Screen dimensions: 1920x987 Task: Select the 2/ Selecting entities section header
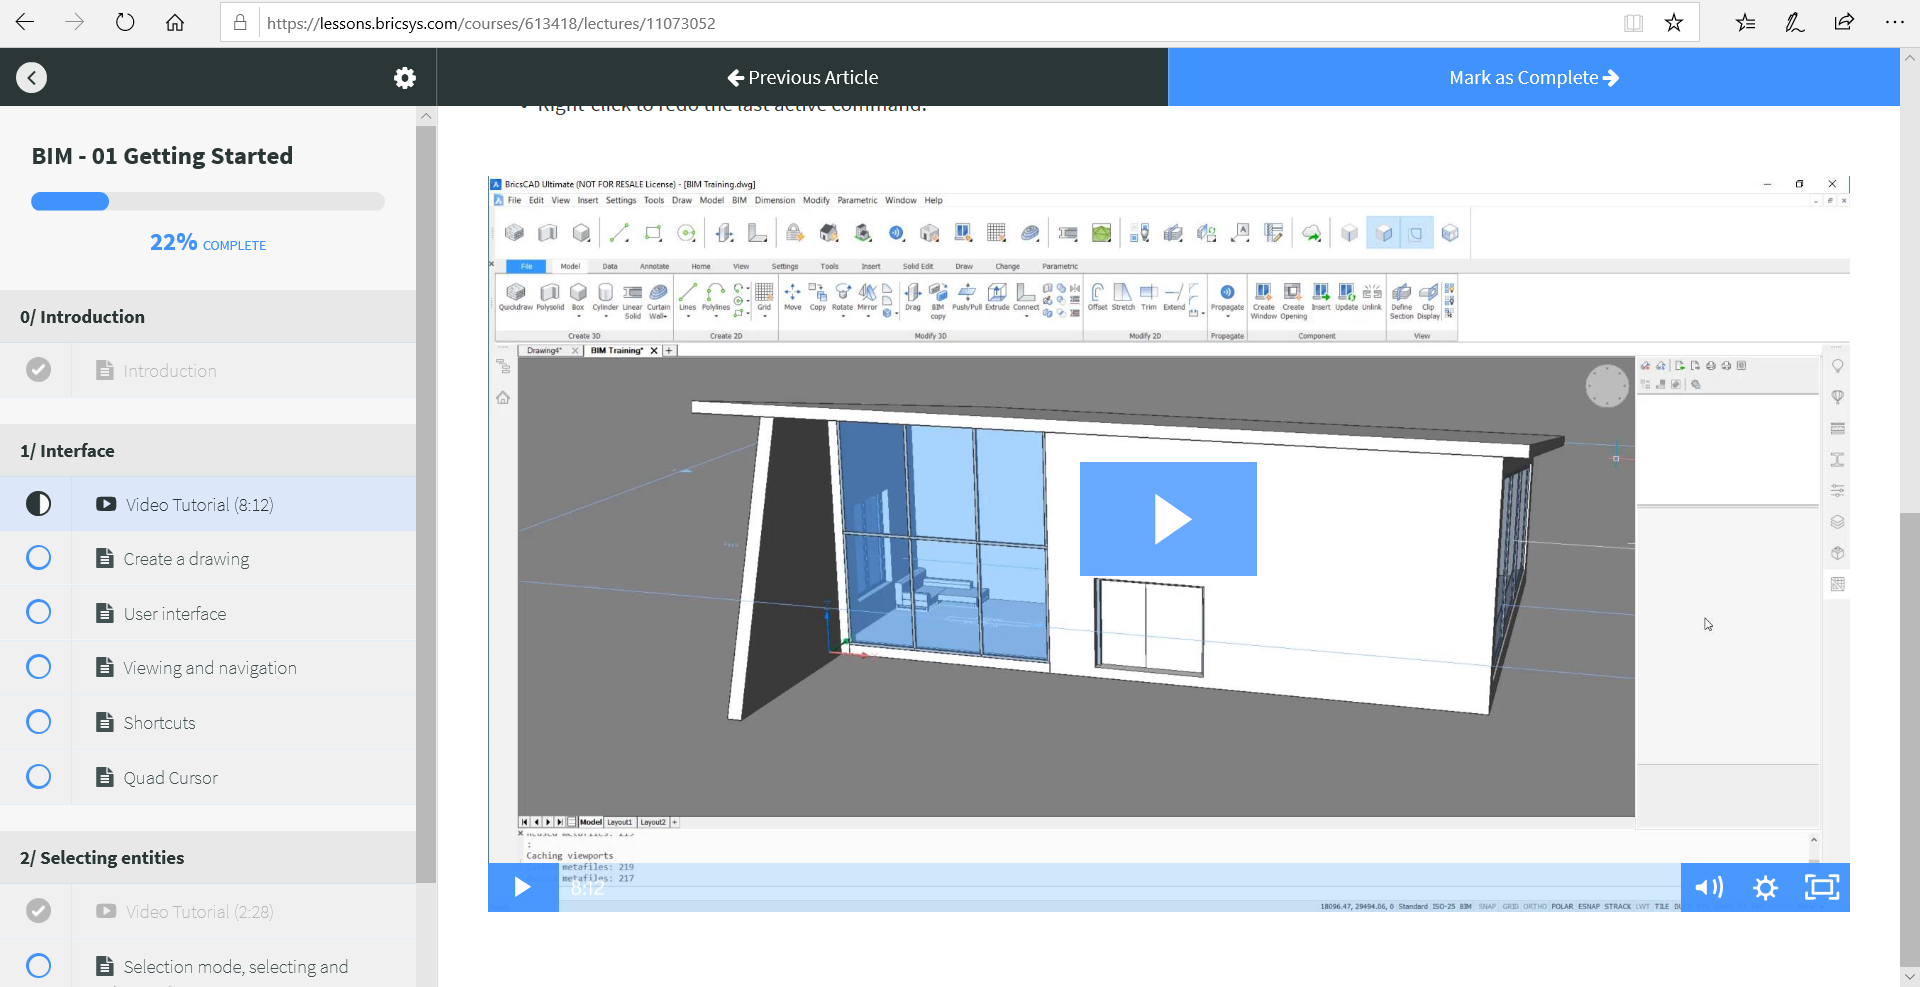[x=208, y=858]
